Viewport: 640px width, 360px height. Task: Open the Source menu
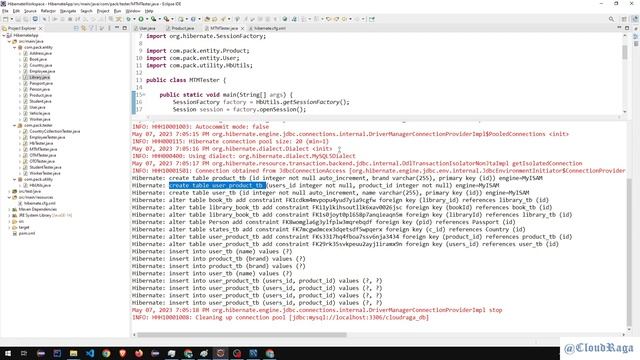pyautogui.click(x=30, y=11)
